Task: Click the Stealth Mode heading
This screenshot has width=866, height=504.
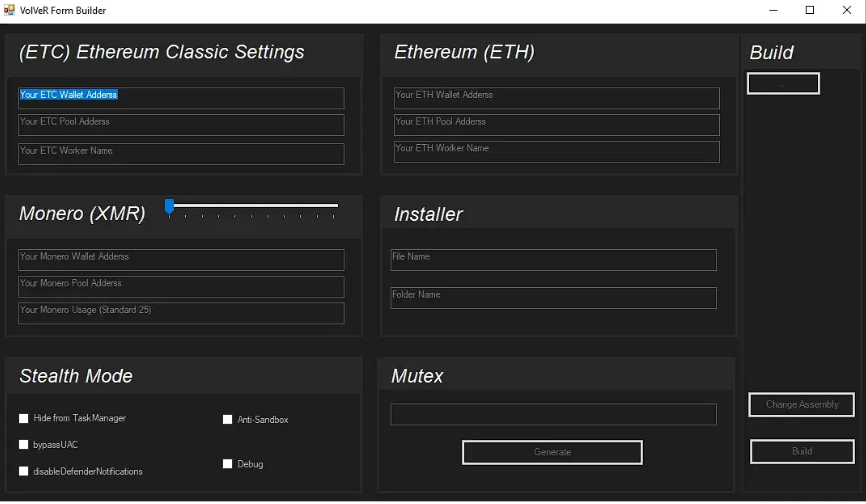Action: [76, 376]
